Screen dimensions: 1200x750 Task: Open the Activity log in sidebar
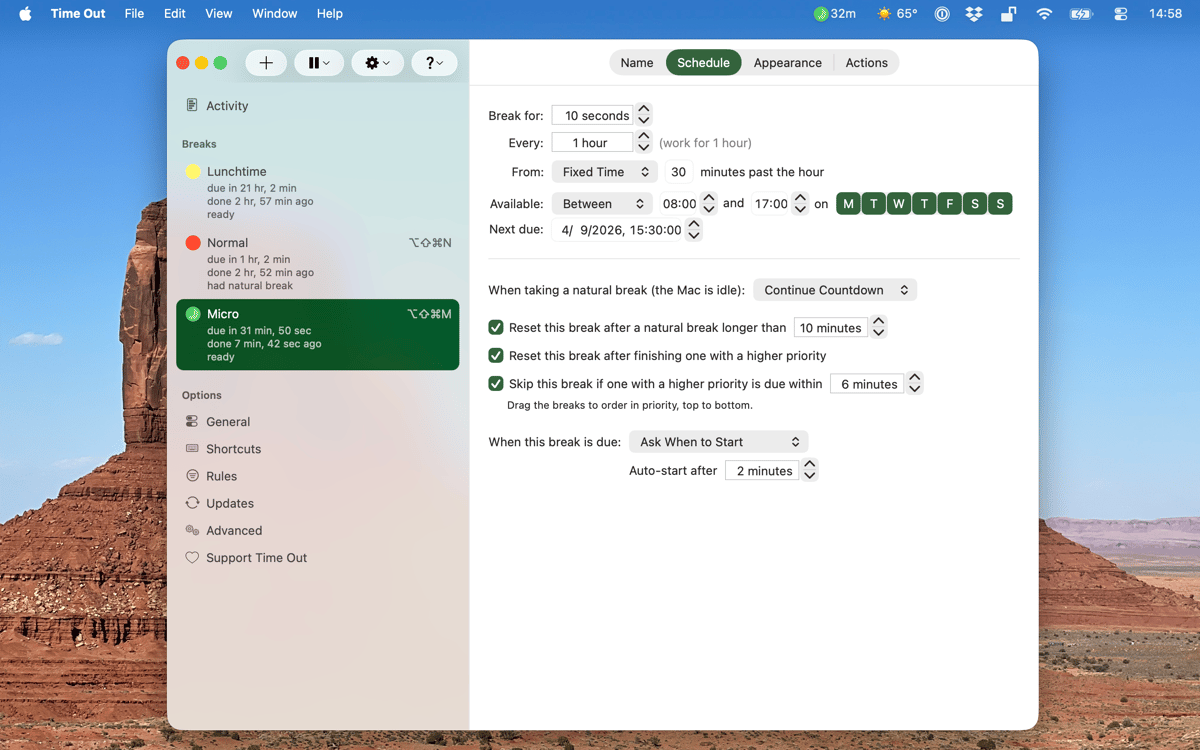226,106
